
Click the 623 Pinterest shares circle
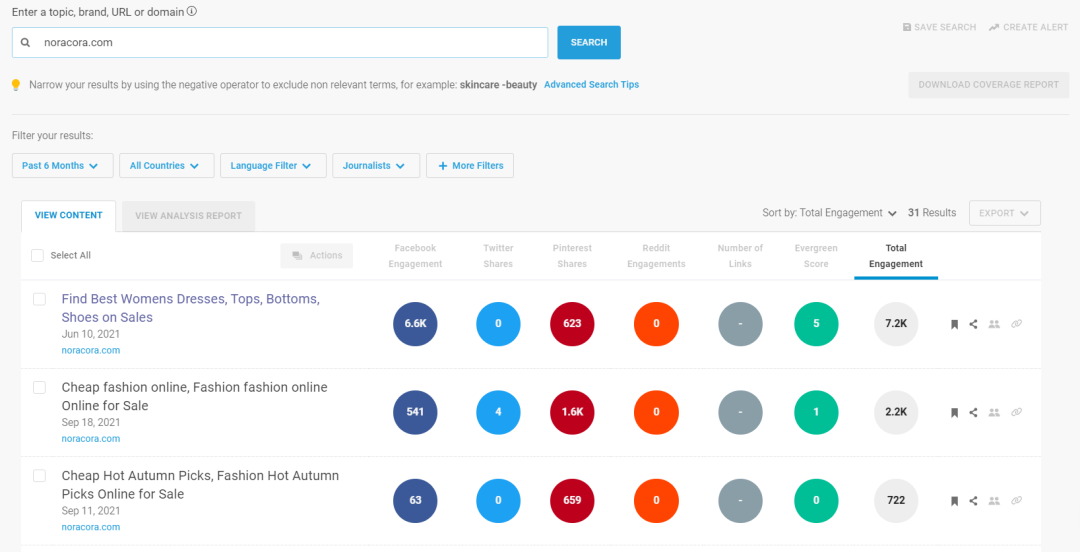(572, 324)
